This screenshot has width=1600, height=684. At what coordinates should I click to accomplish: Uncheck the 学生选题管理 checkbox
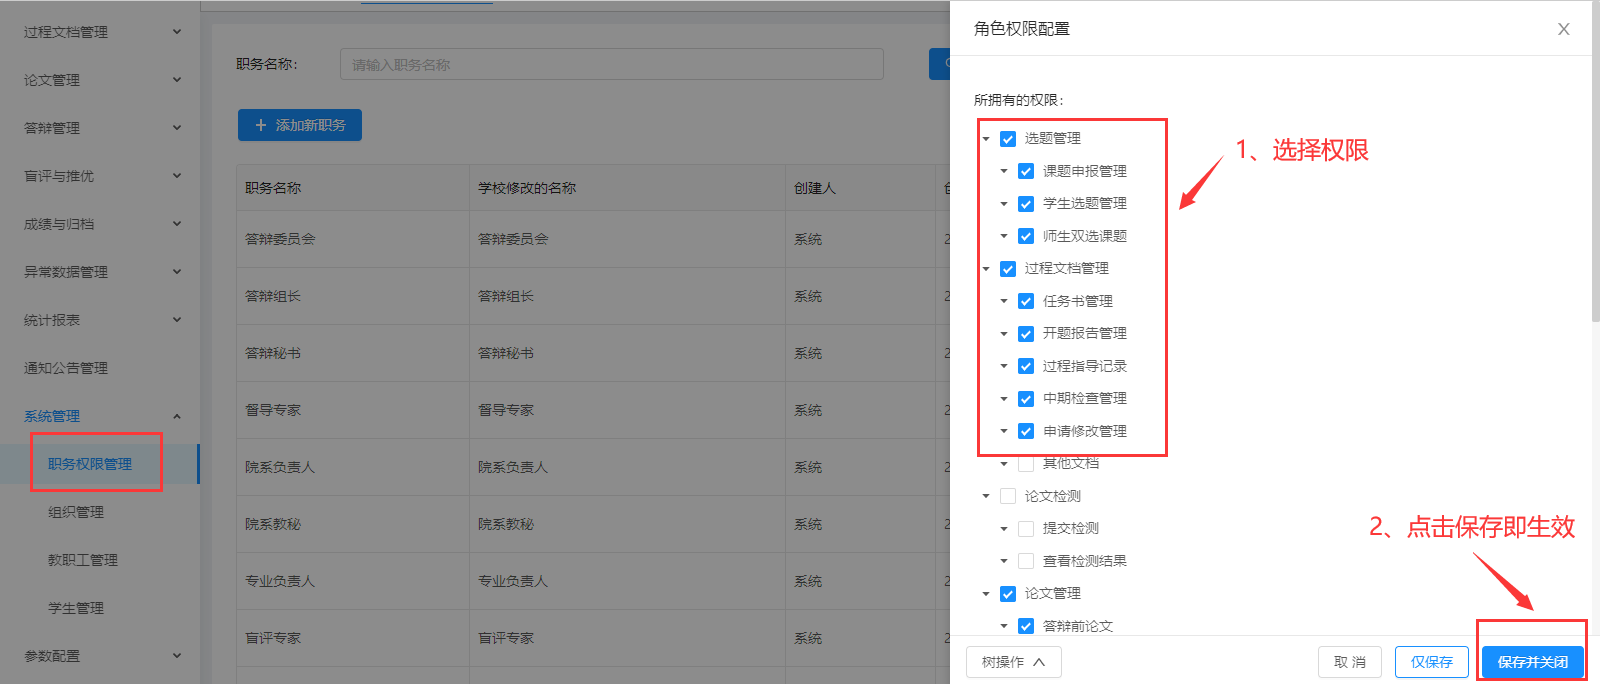click(x=1026, y=204)
